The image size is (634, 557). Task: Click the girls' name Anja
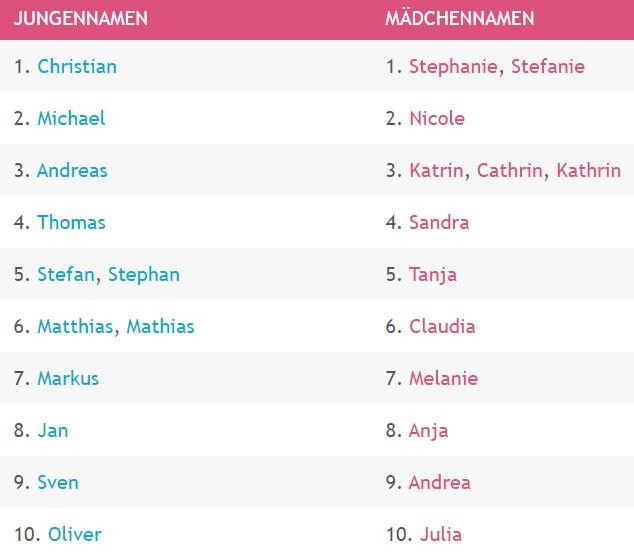click(x=428, y=431)
